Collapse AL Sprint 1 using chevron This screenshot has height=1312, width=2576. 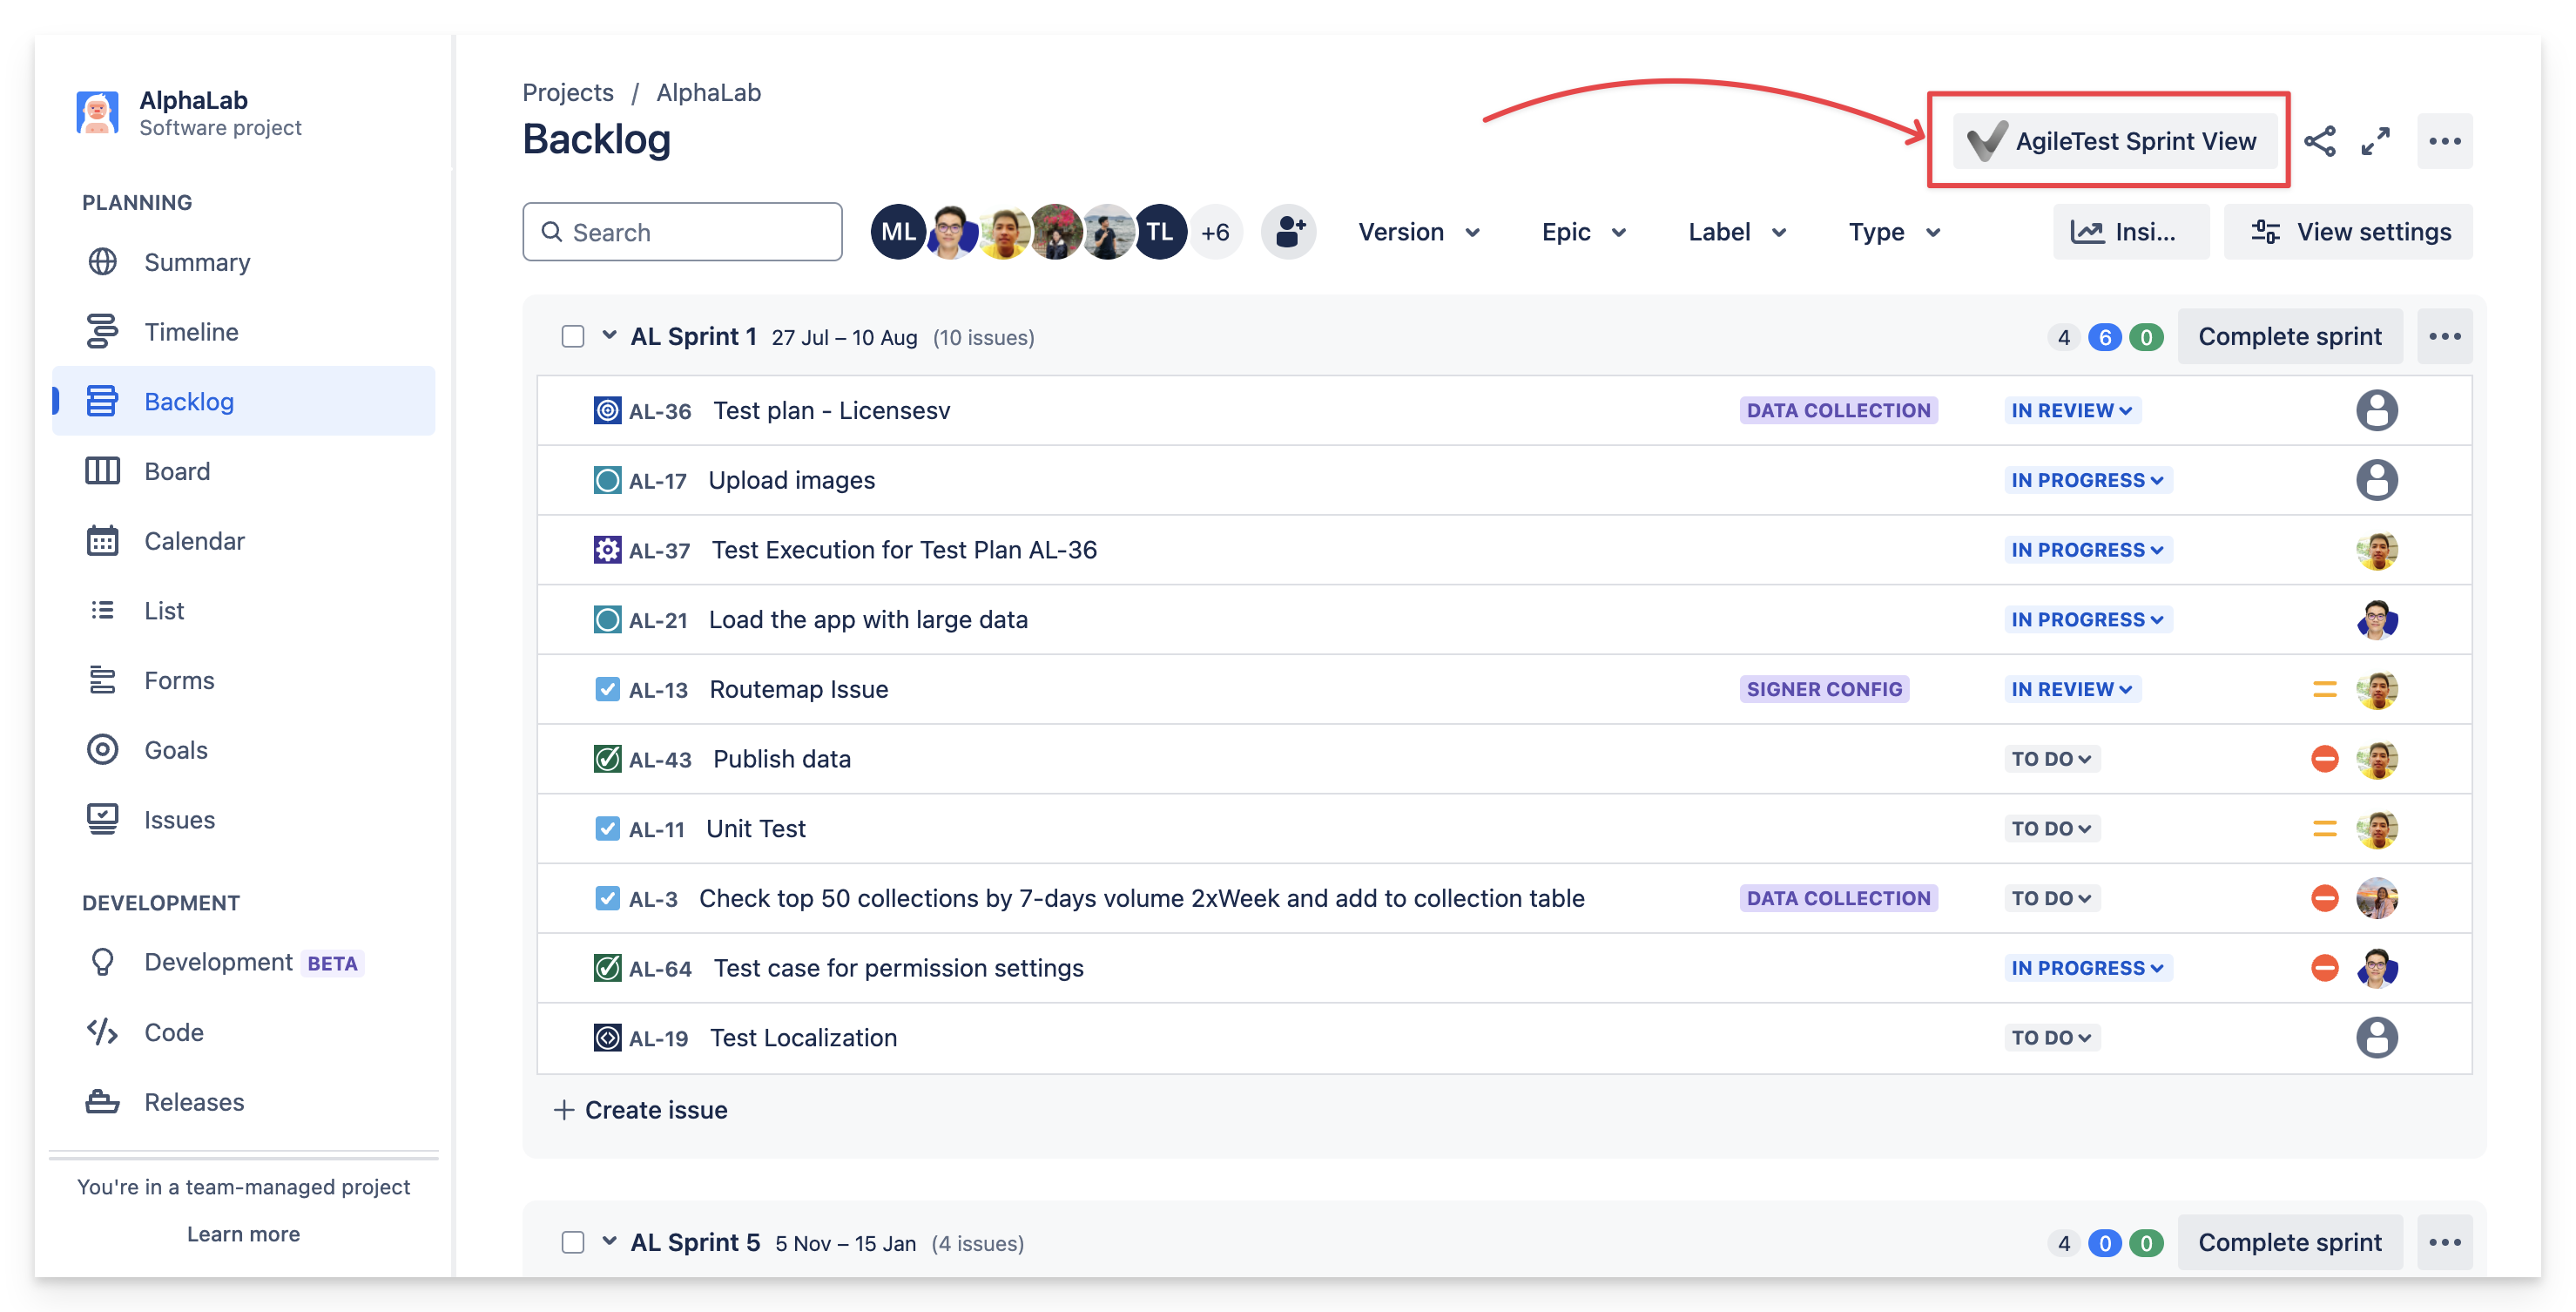pos(609,336)
